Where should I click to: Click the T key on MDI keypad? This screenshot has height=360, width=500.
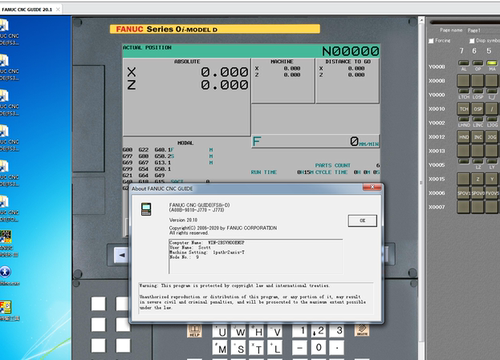tap(257, 348)
